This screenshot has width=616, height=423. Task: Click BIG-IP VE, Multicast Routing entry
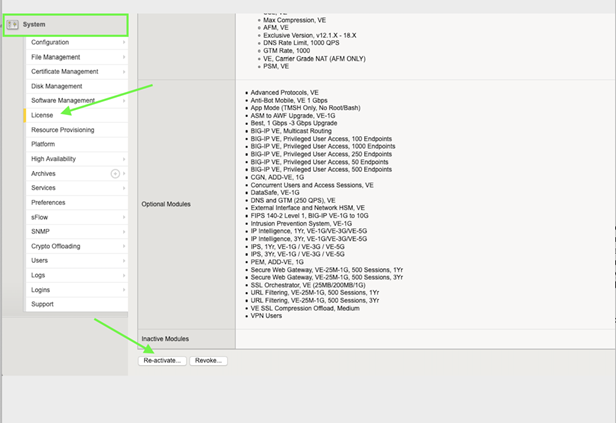pos(291,131)
